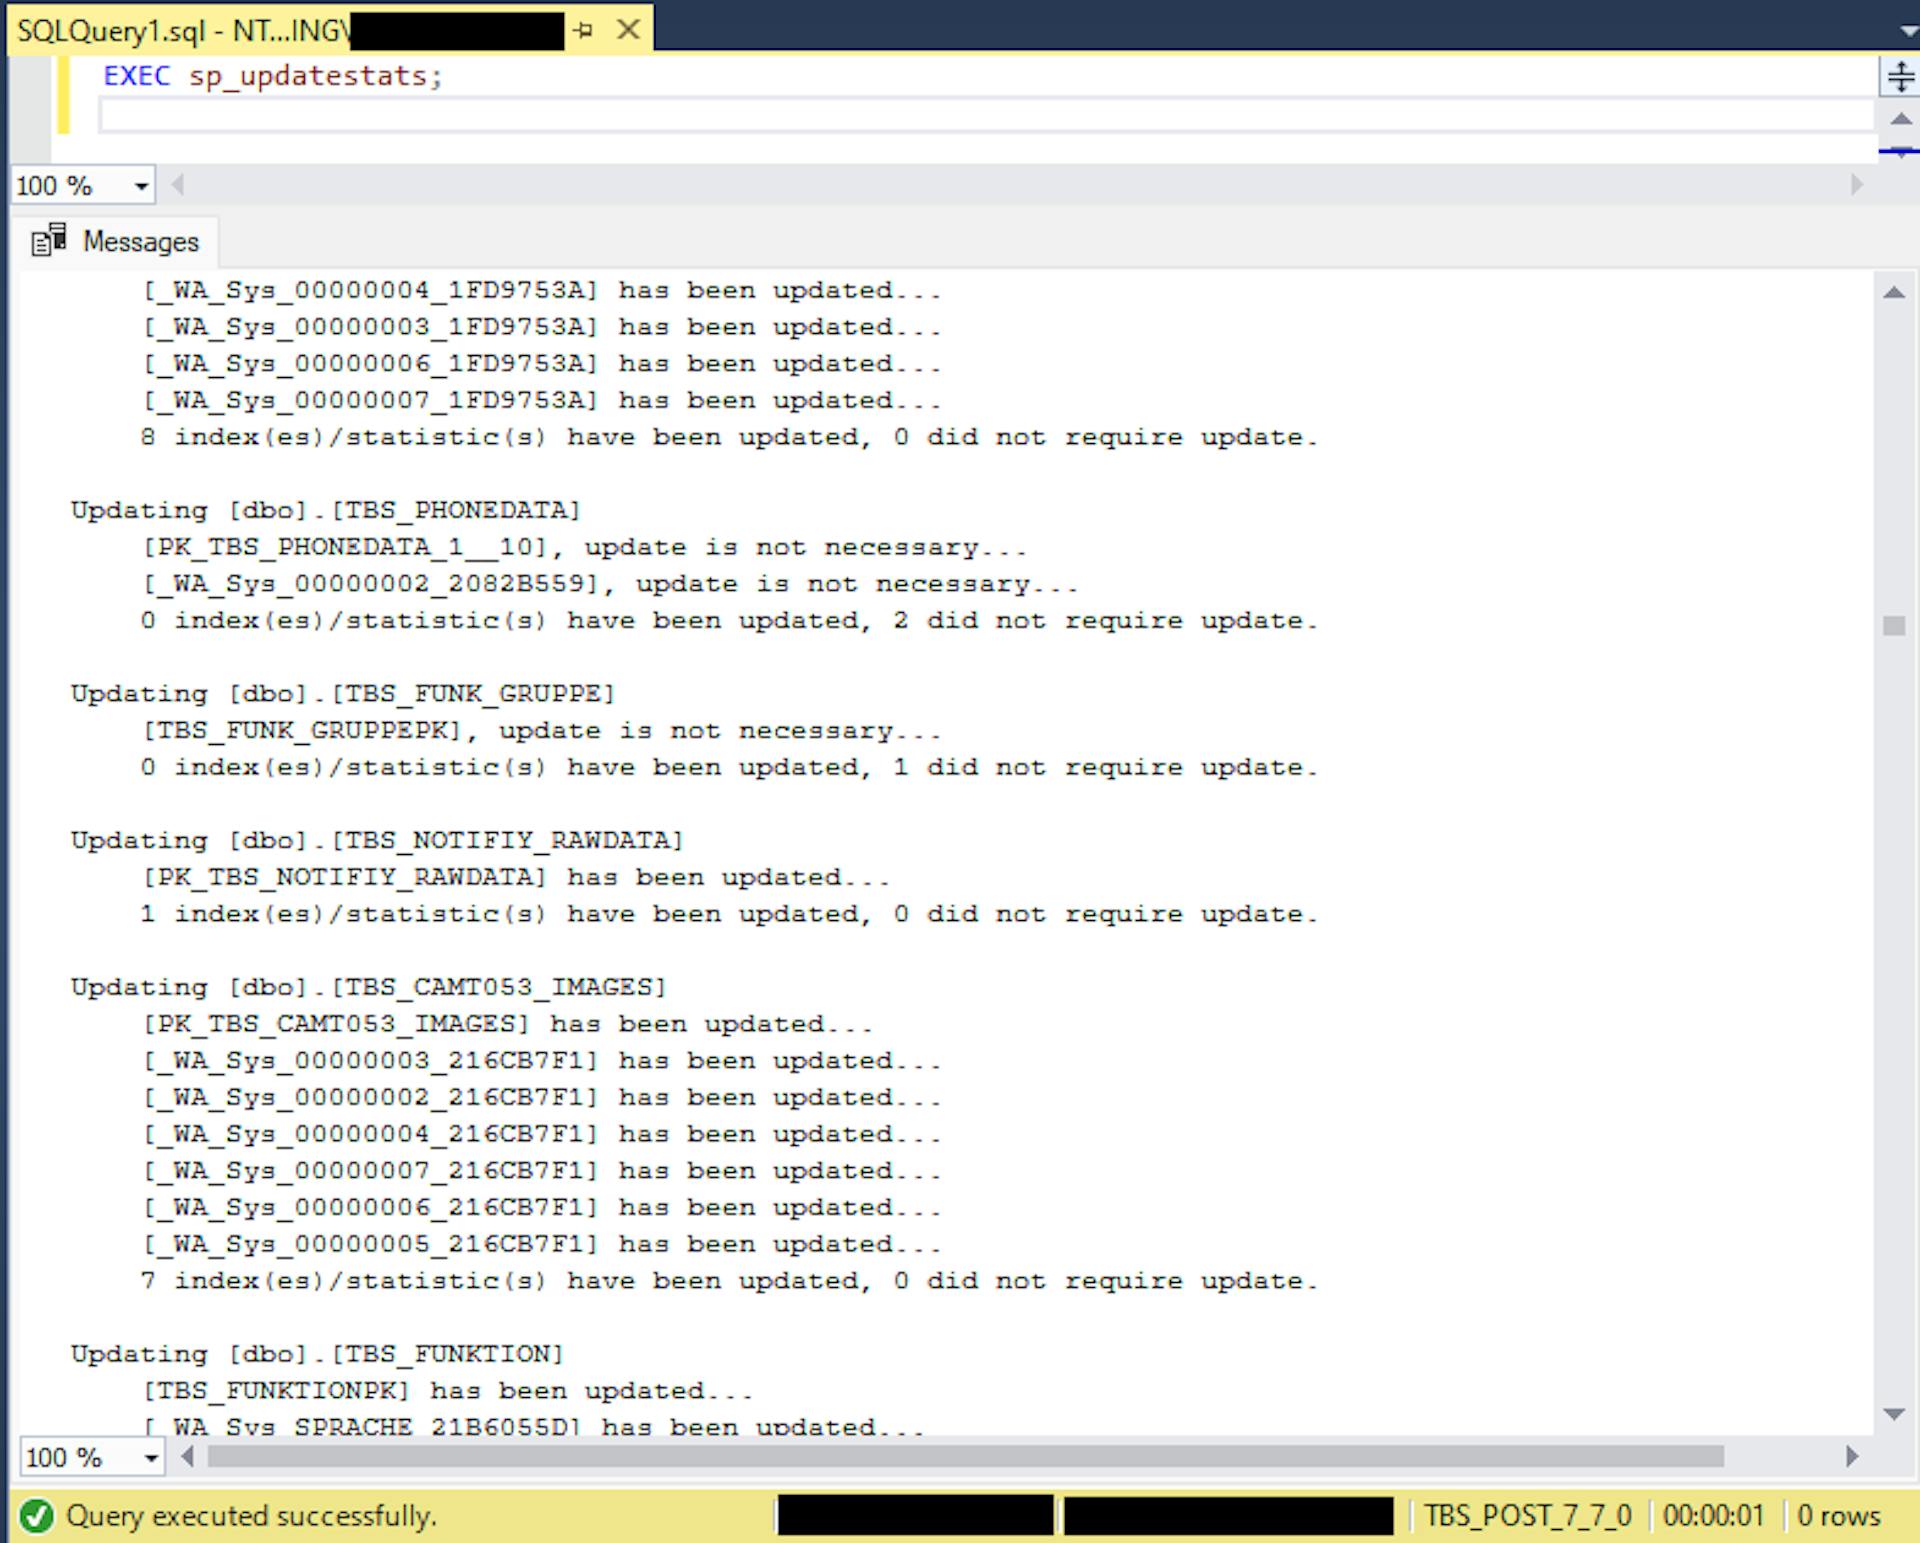This screenshot has height=1543, width=1920.
Task: Close the SQLQuery1.sql query tab
Action: 628,30
